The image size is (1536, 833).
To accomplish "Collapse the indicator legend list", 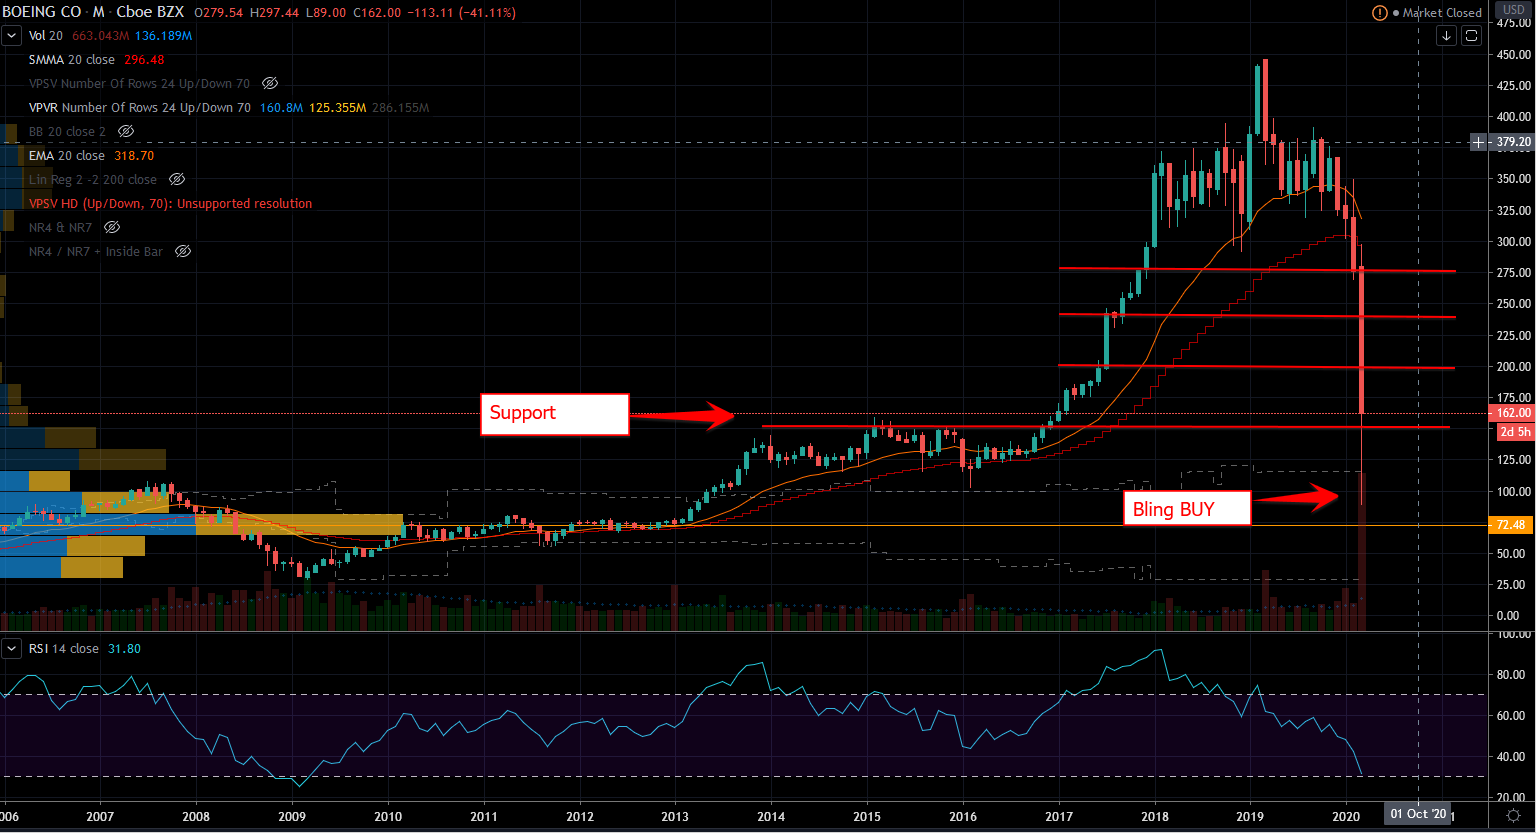I will pyautogui.click(x=12, y=36).
